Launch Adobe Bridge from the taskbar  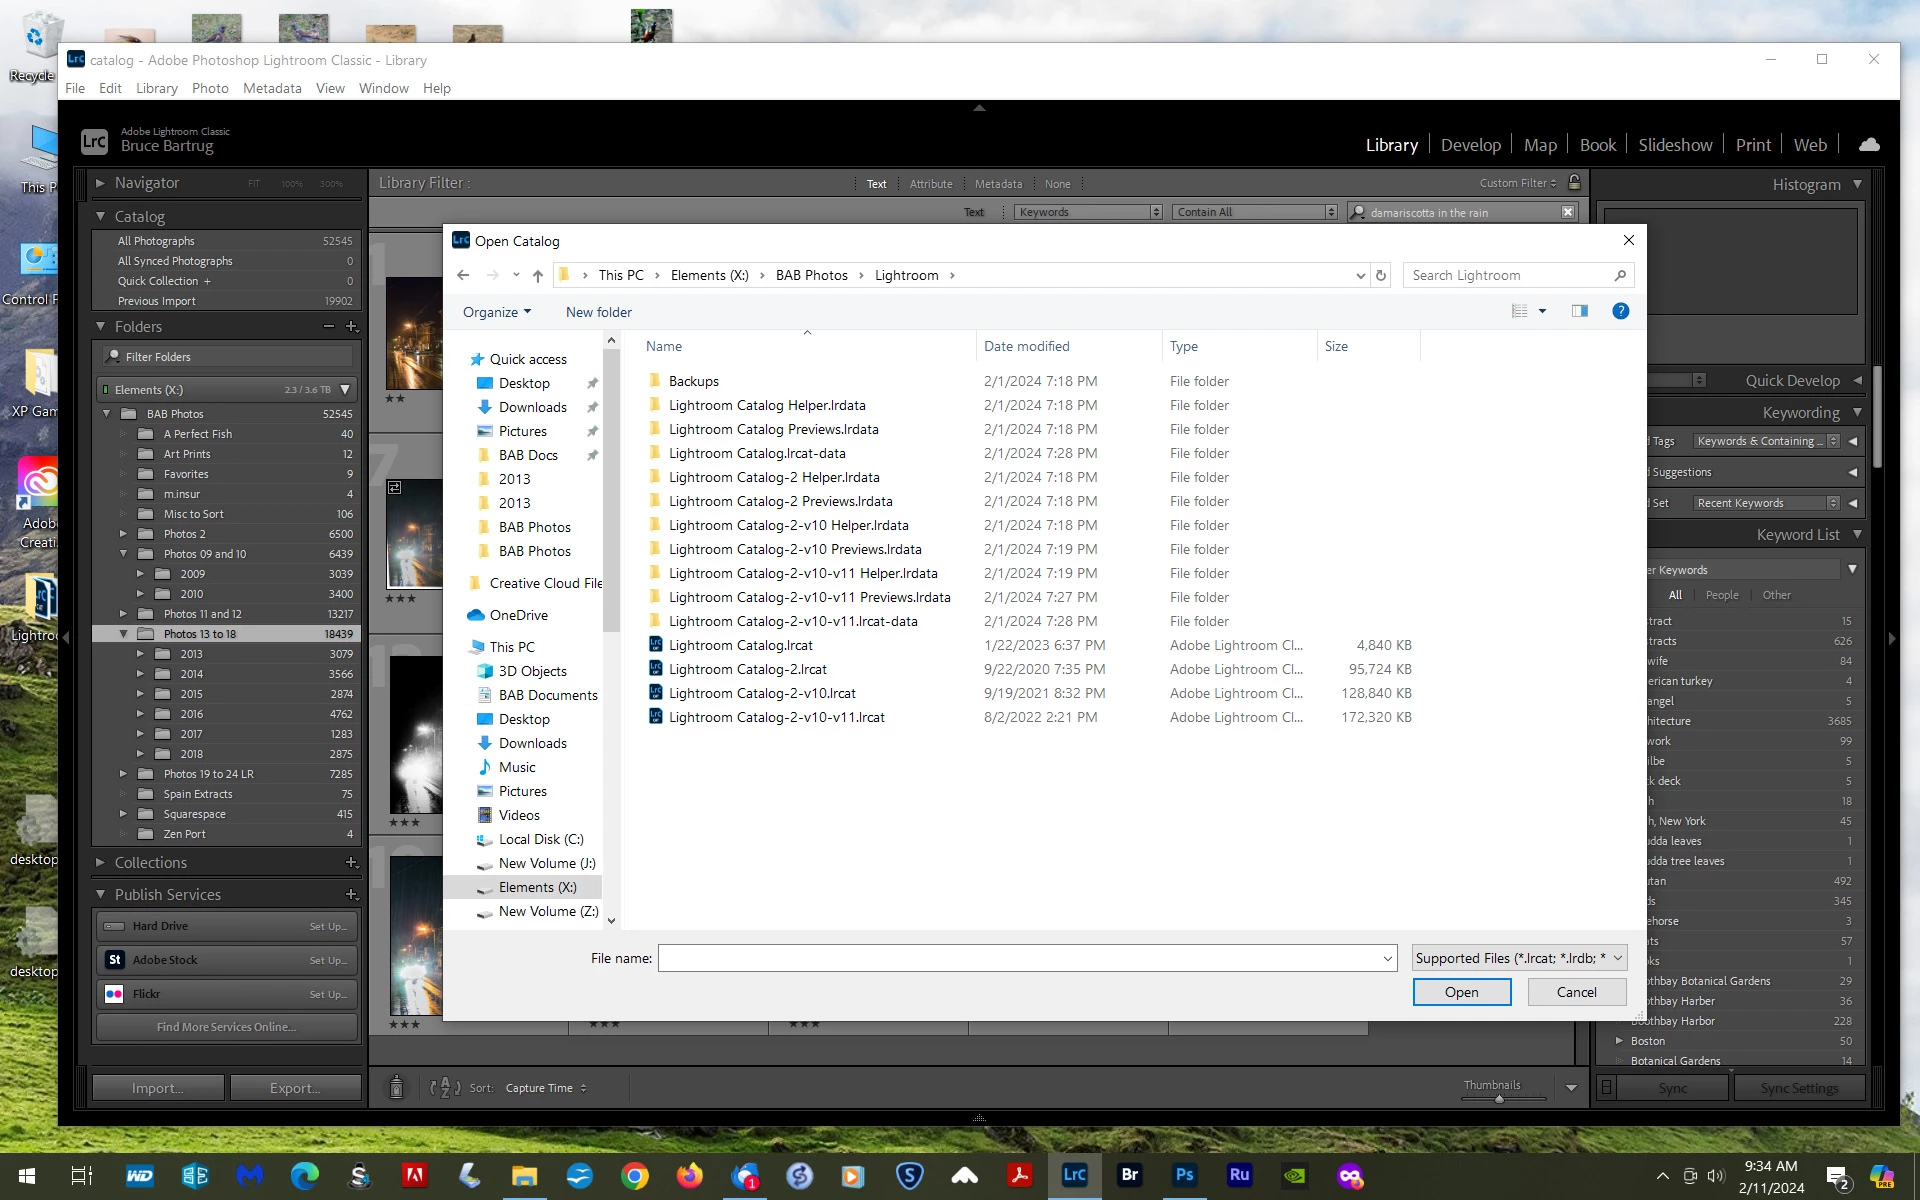(x=1129, y=1175)
